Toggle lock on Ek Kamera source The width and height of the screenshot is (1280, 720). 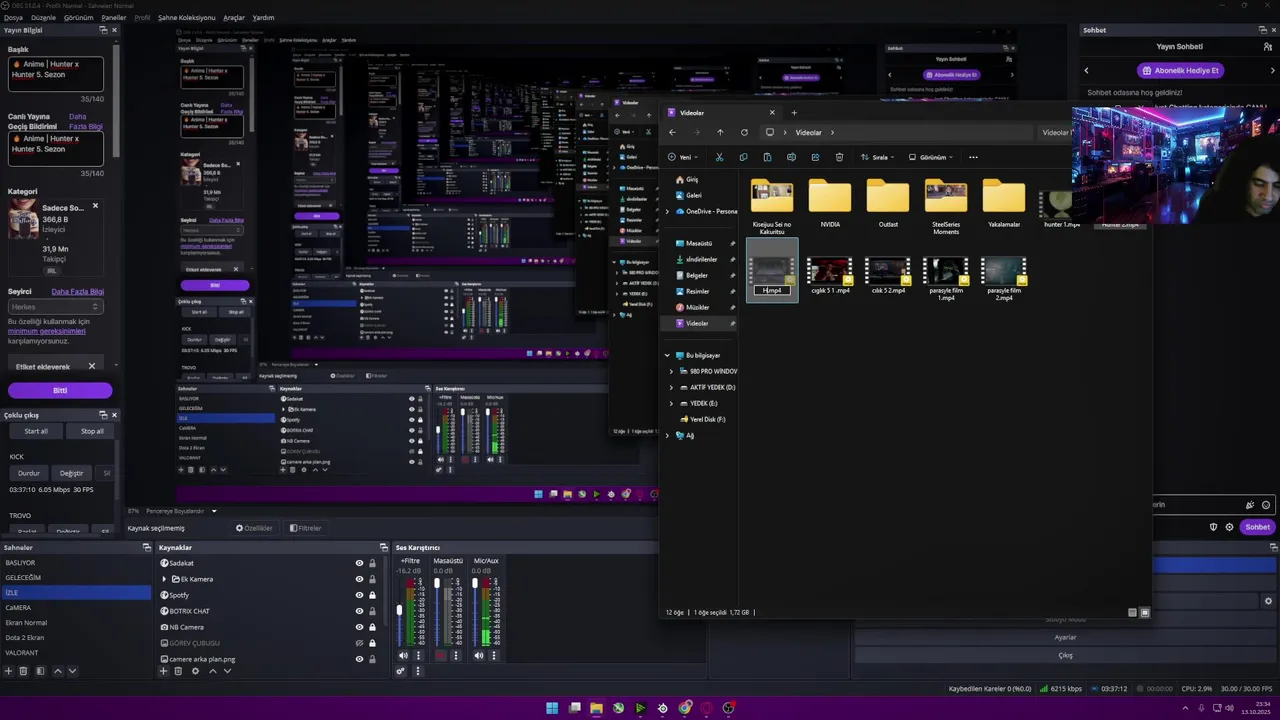372,579
